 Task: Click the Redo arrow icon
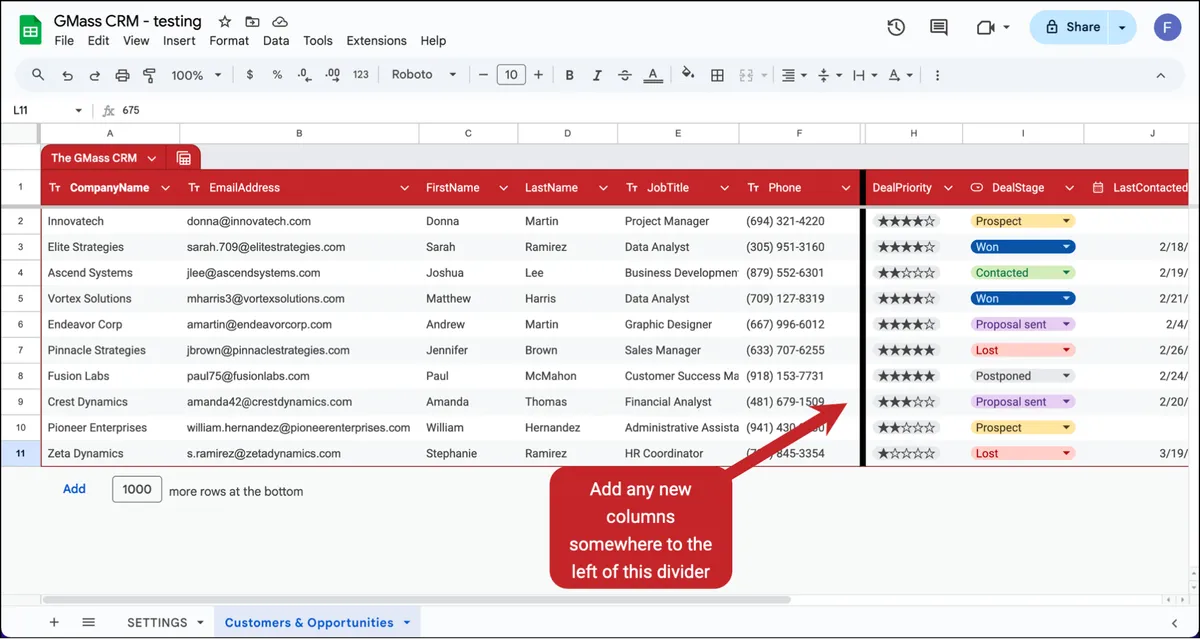(95, 75)
